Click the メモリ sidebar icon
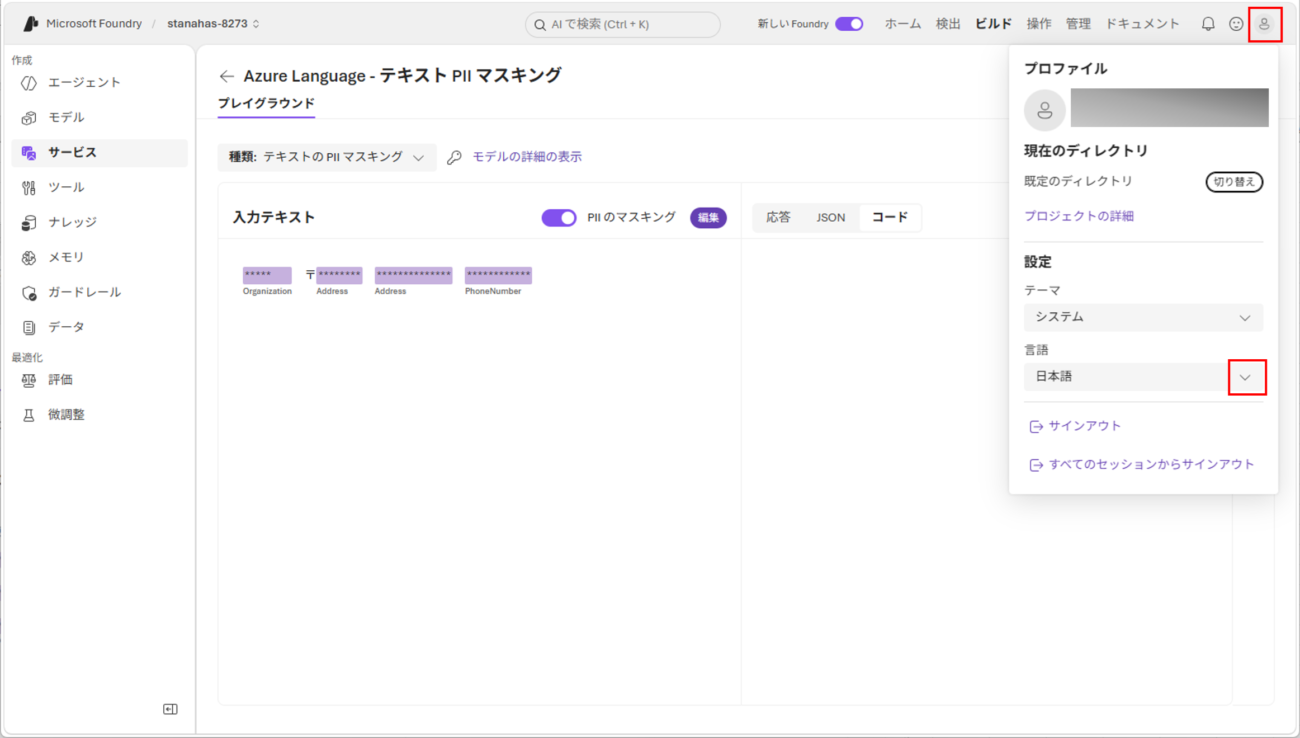1300x738 pixels. pyautogui.click(x=29, y=258)
